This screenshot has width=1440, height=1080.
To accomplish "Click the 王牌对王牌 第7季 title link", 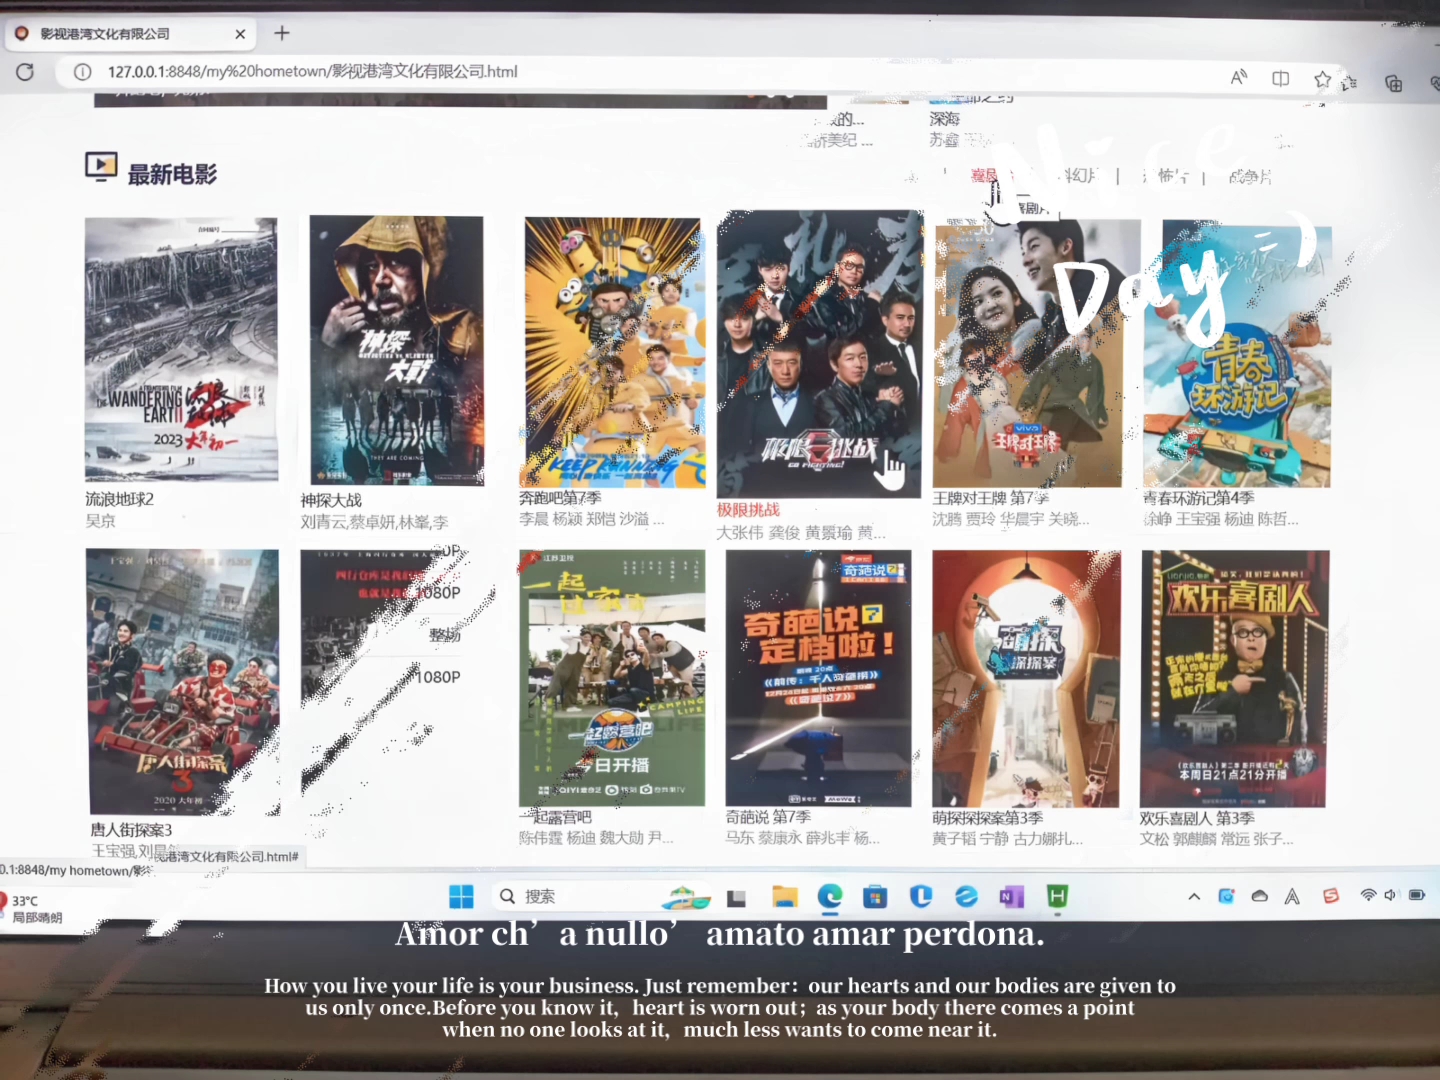I will (990, 497).
